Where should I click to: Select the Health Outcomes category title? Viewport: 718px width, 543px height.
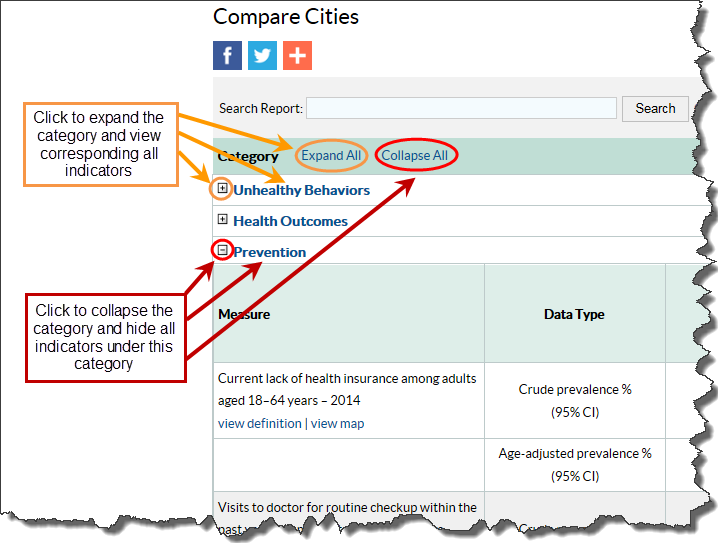(290, 221)
